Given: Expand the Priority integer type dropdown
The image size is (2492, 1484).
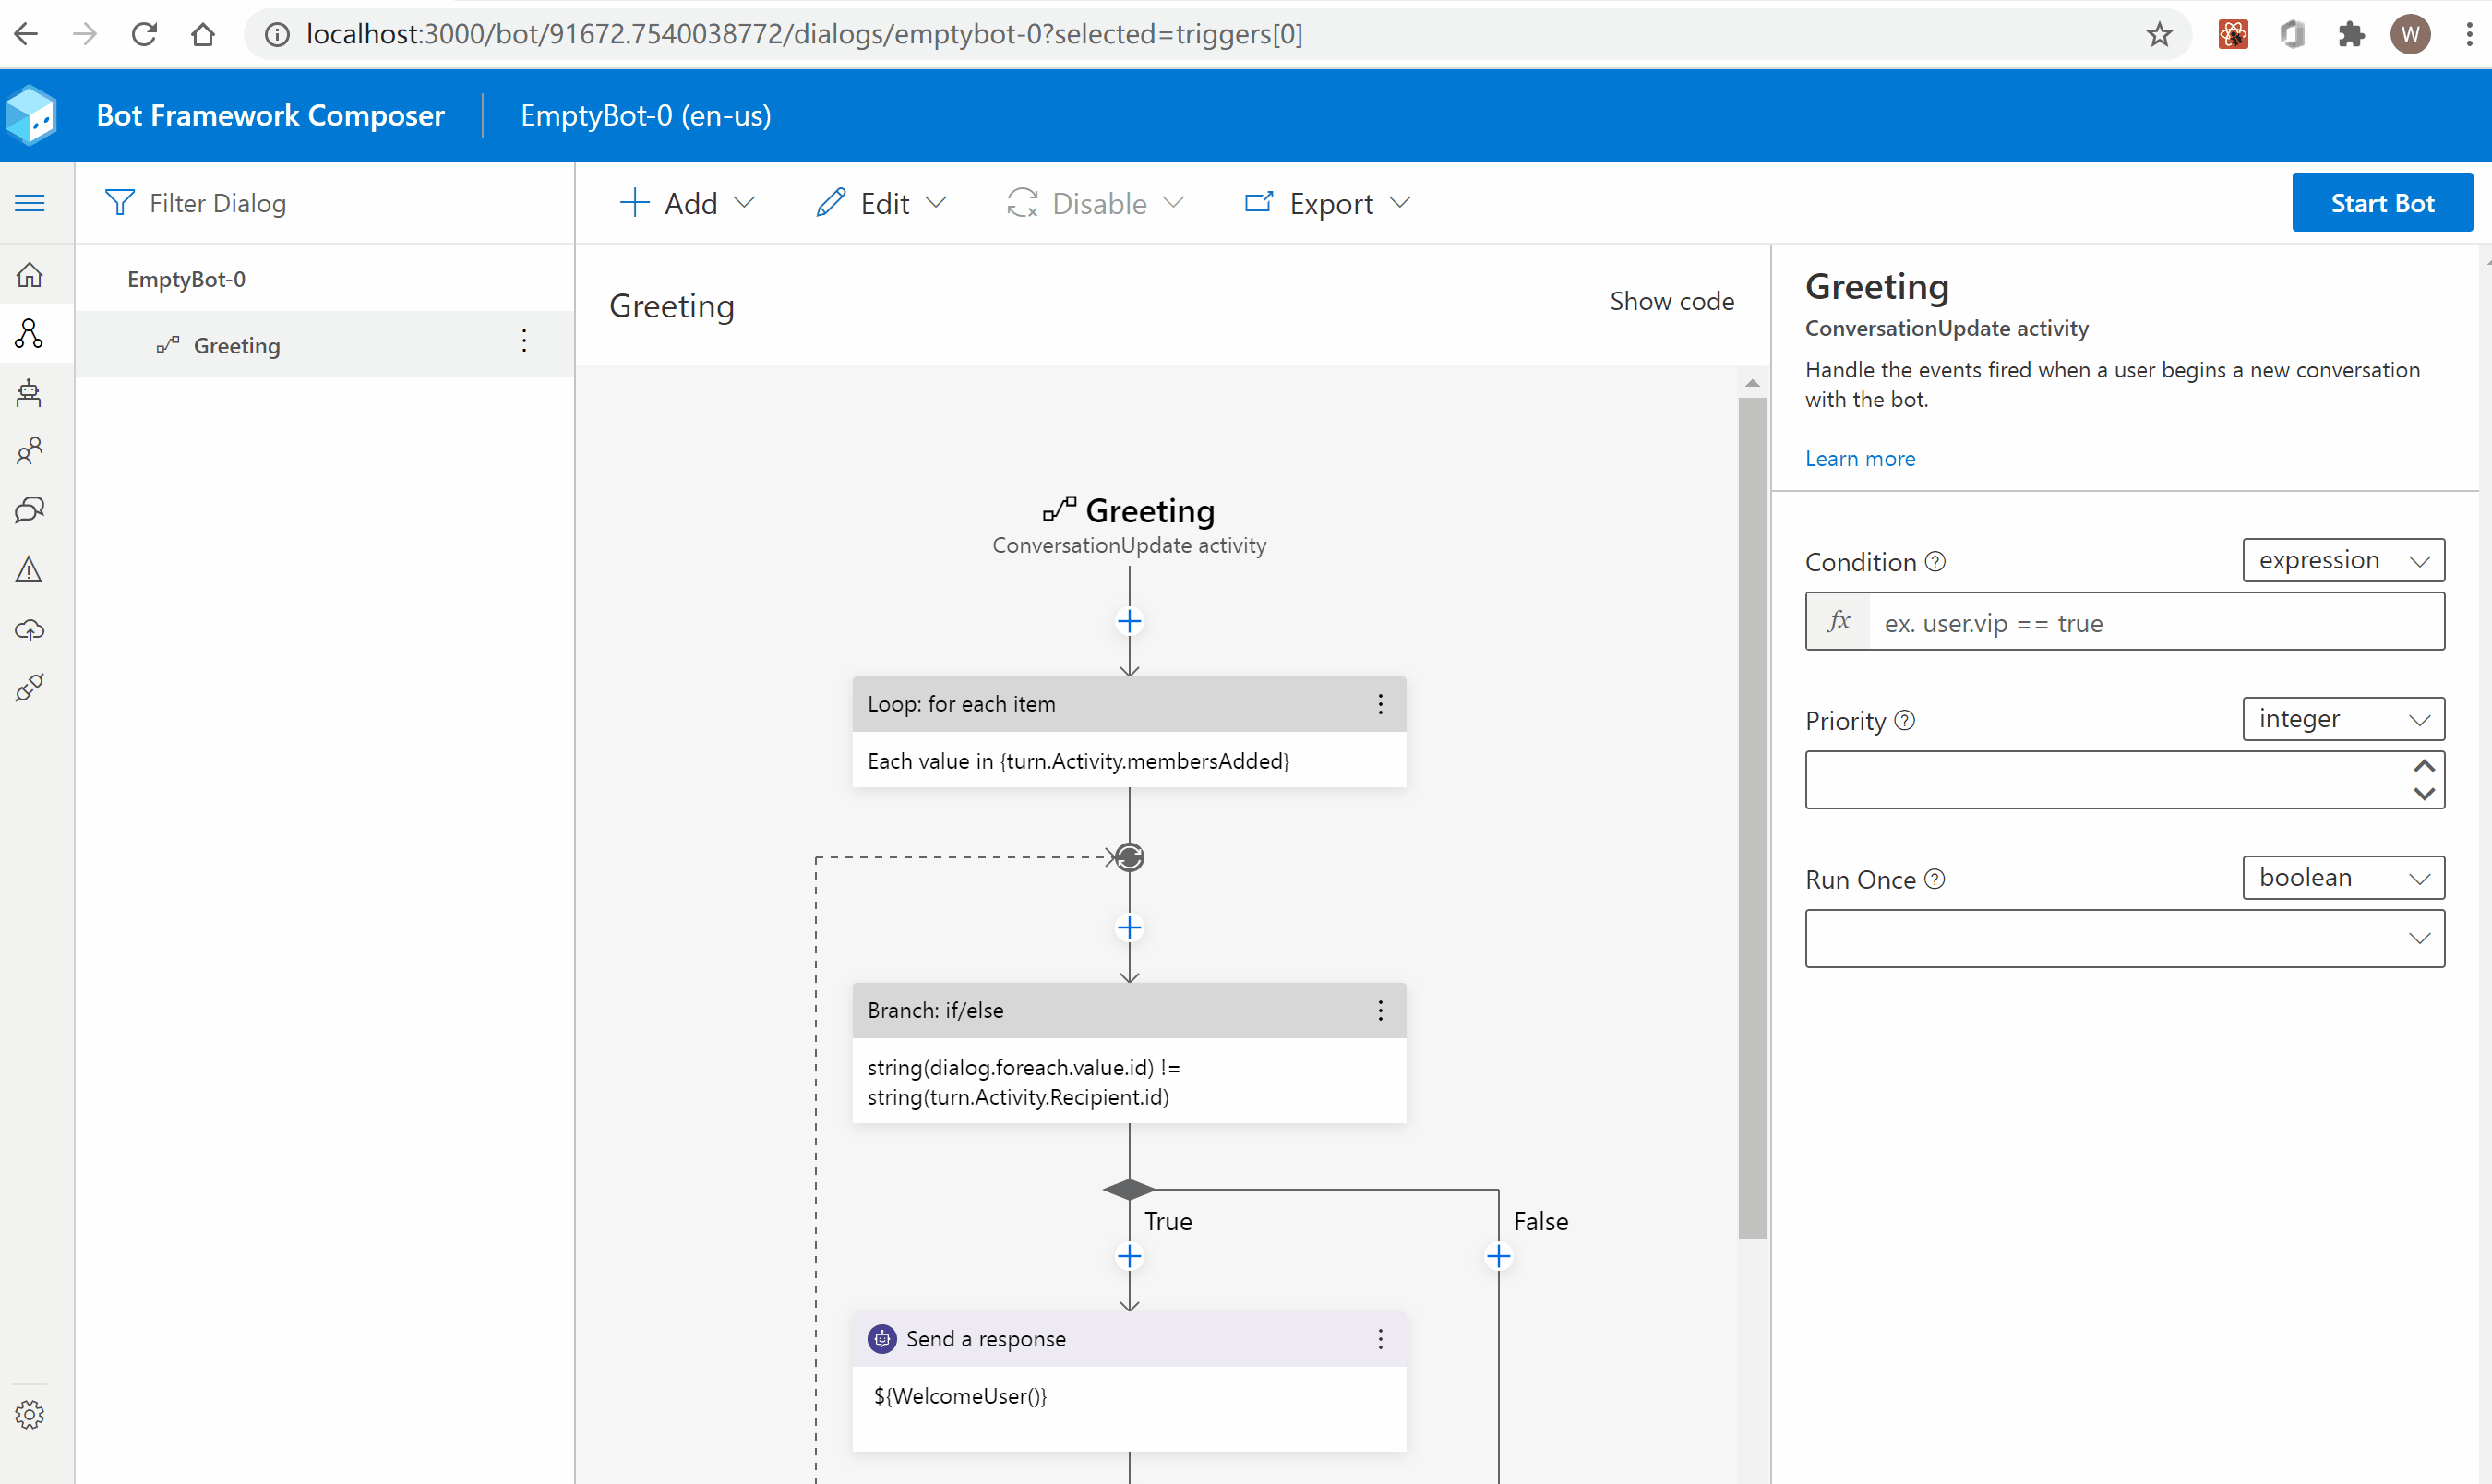Looking at the screenshot, I should coord(2342,719).
